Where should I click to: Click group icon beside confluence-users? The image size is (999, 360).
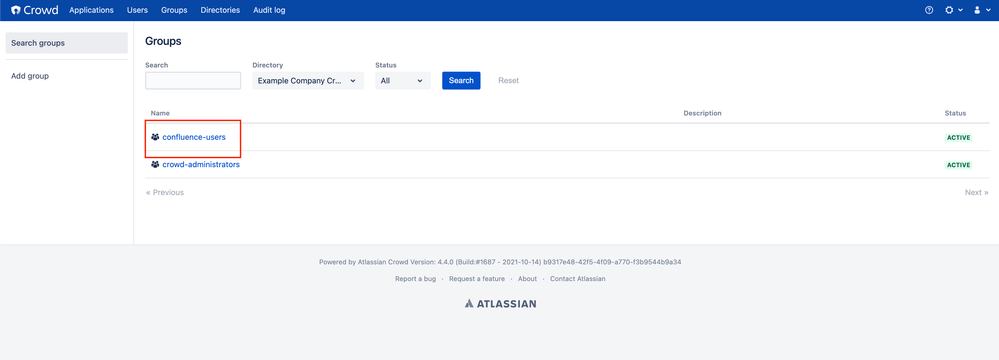tap(155, 137)
